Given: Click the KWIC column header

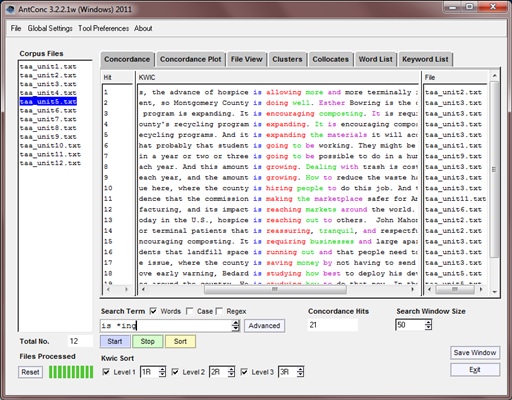Looking at the screenshot, I should click(278, 77).
